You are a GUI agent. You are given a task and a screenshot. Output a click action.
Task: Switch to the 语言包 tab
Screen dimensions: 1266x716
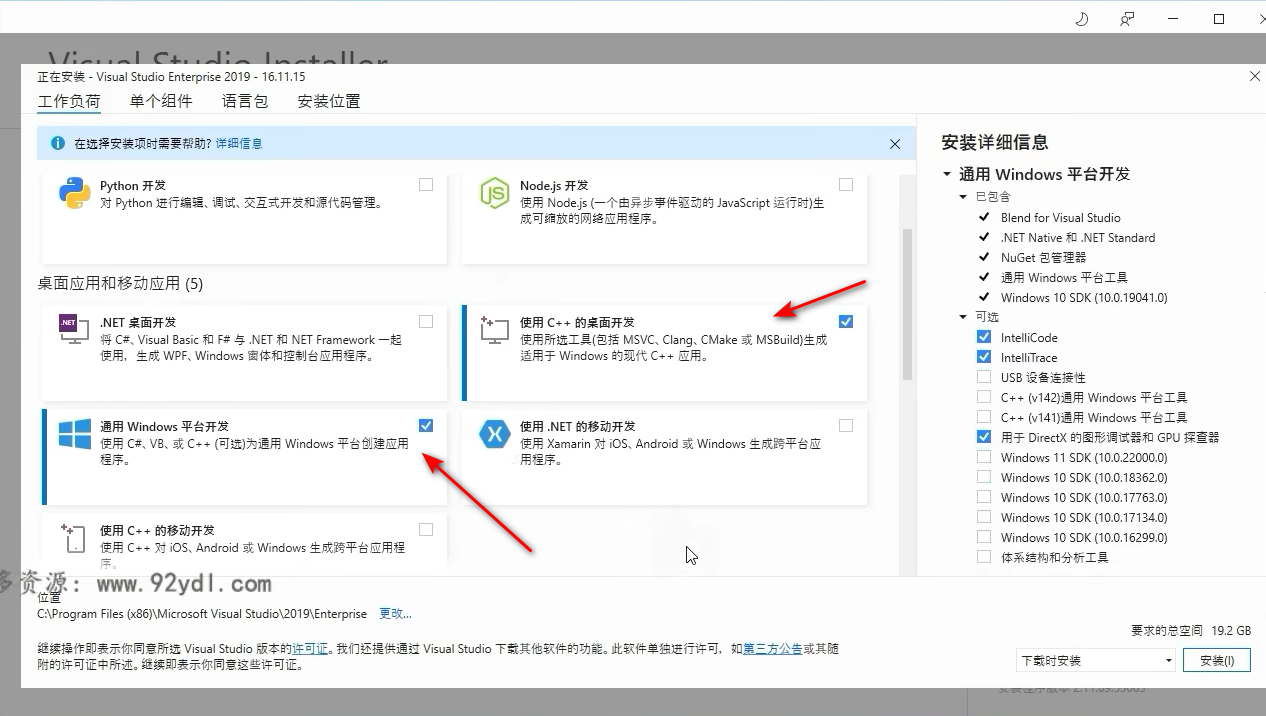(245, 101)
